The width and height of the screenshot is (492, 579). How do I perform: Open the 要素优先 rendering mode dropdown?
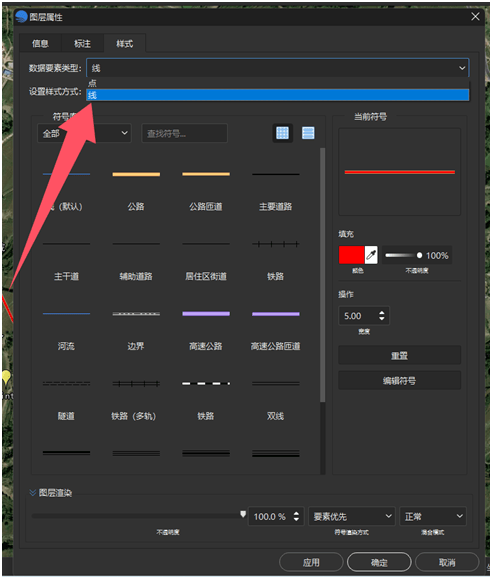[352, 516]
